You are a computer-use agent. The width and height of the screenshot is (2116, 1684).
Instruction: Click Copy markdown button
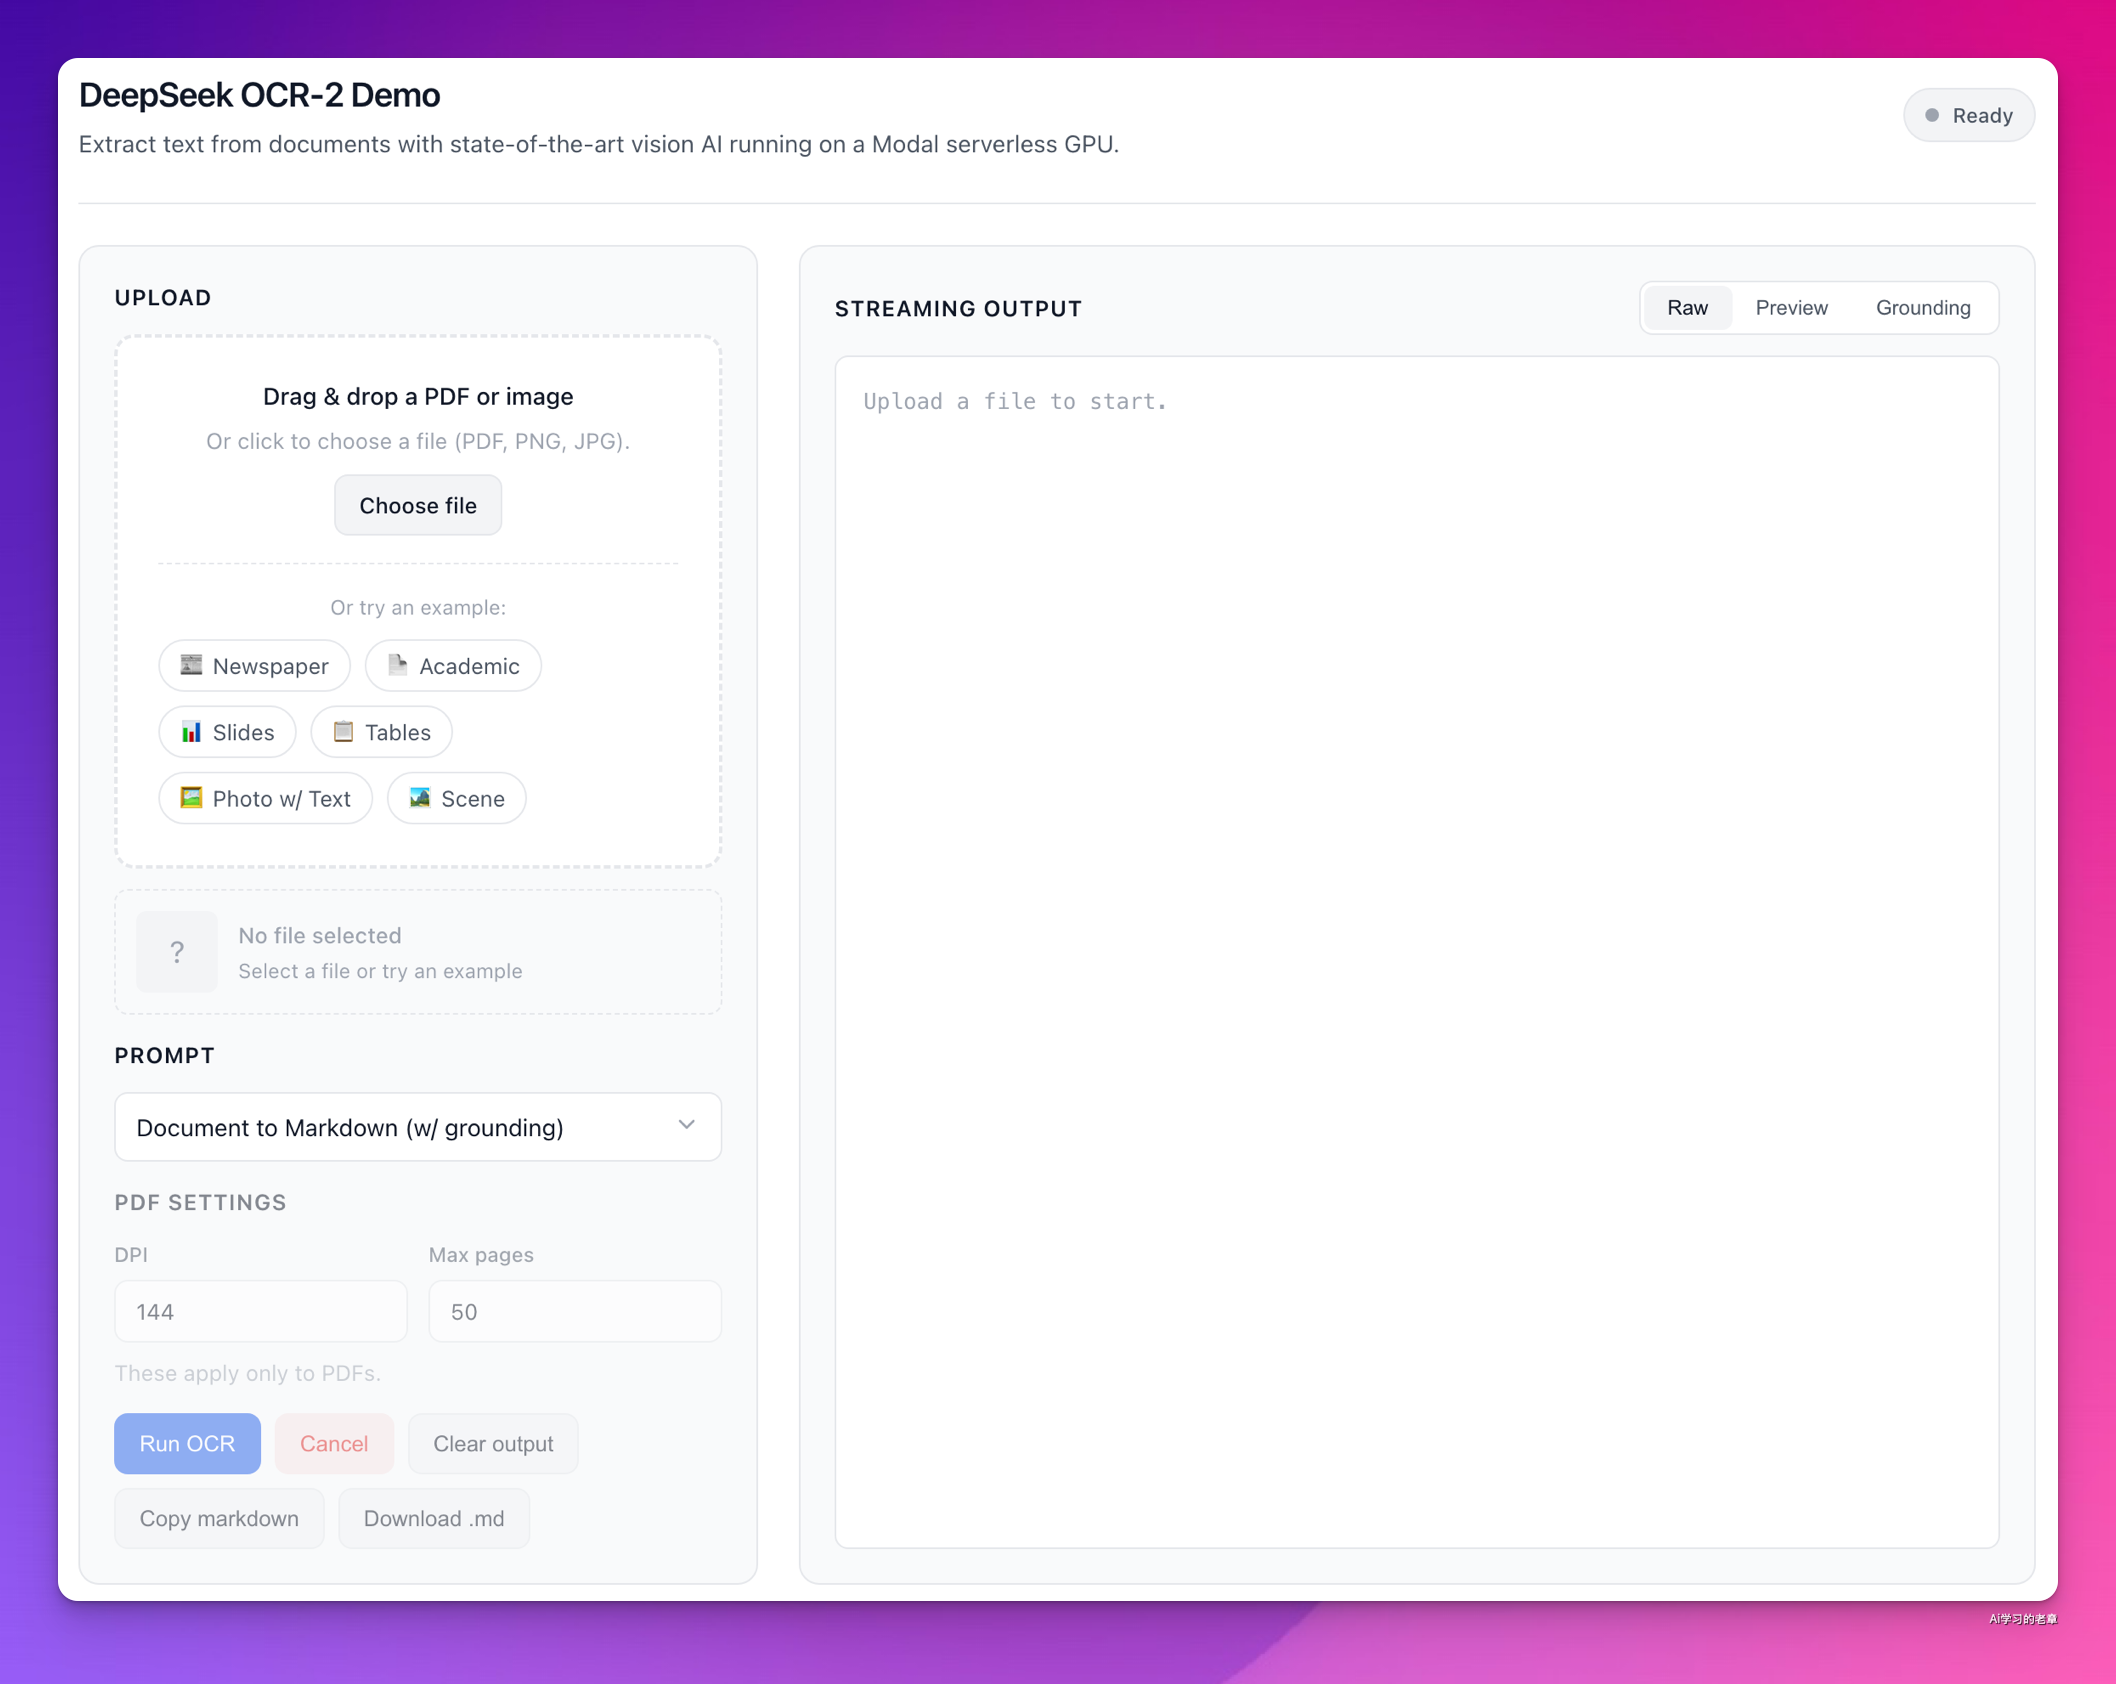(219, 1518)
